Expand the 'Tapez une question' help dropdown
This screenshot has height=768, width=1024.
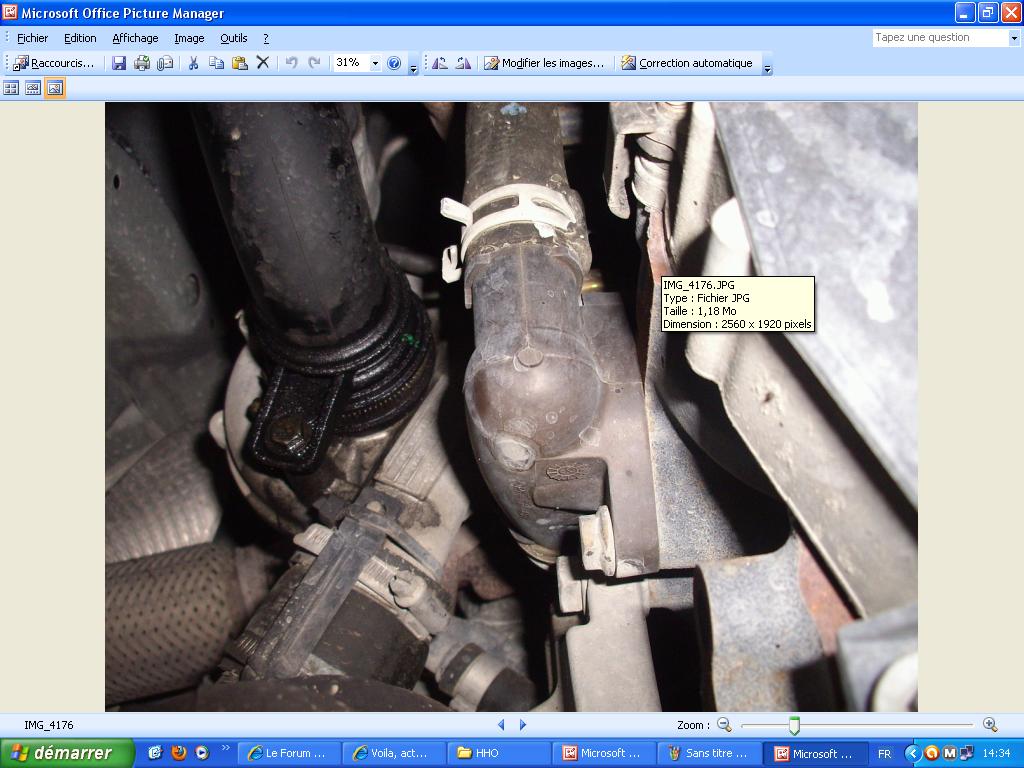tap(1014, 38)
